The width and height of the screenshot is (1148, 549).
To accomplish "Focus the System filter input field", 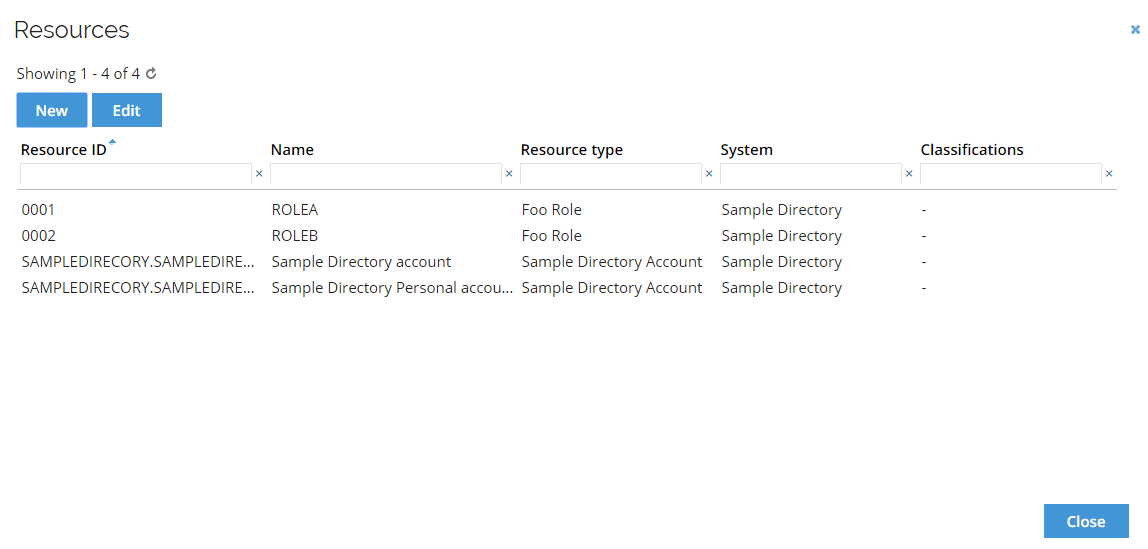I will (x=811, y=174).
